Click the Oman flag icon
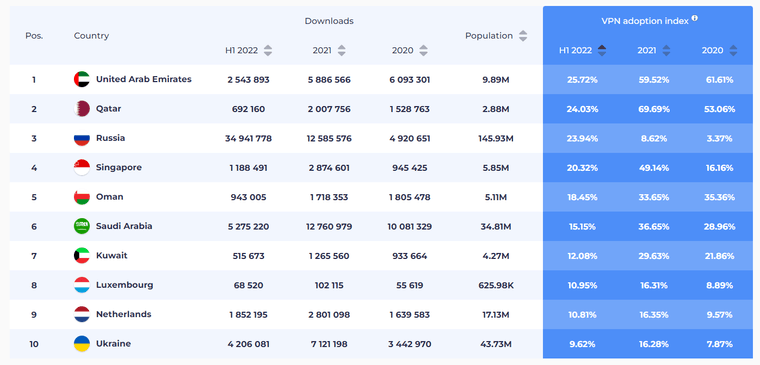This screenshot has width=760, height=365. (82, 197)
